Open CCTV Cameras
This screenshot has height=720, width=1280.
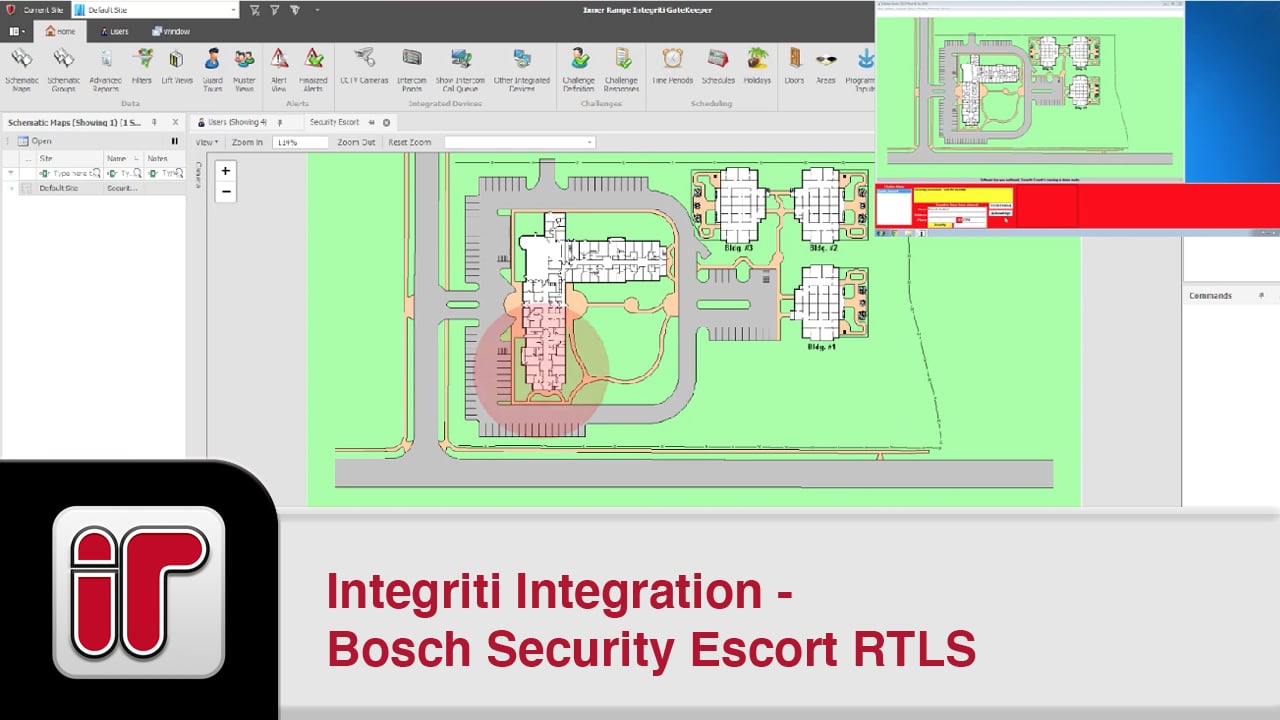point(364,66)
